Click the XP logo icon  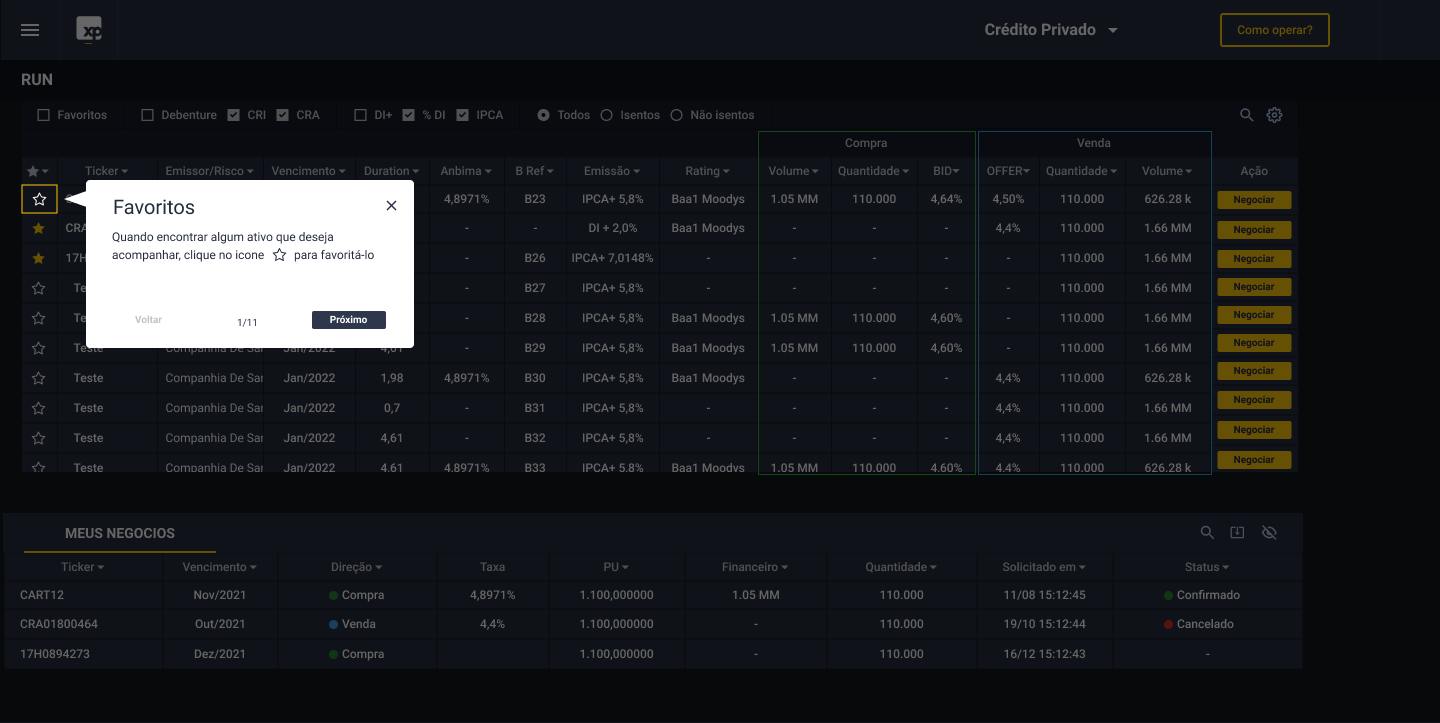[90, 30]
